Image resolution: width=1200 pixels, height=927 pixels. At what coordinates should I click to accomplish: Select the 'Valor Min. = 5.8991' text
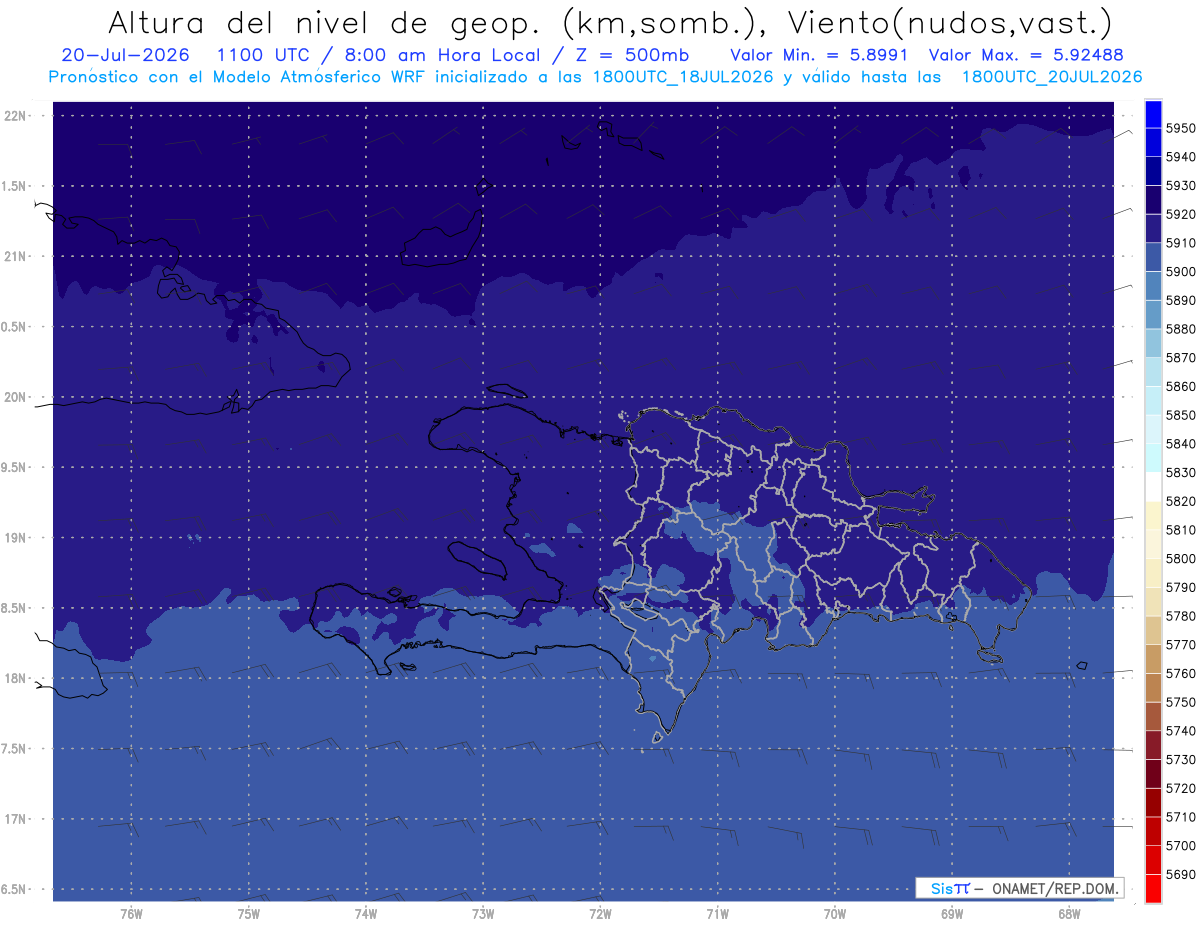coord(819,55)
